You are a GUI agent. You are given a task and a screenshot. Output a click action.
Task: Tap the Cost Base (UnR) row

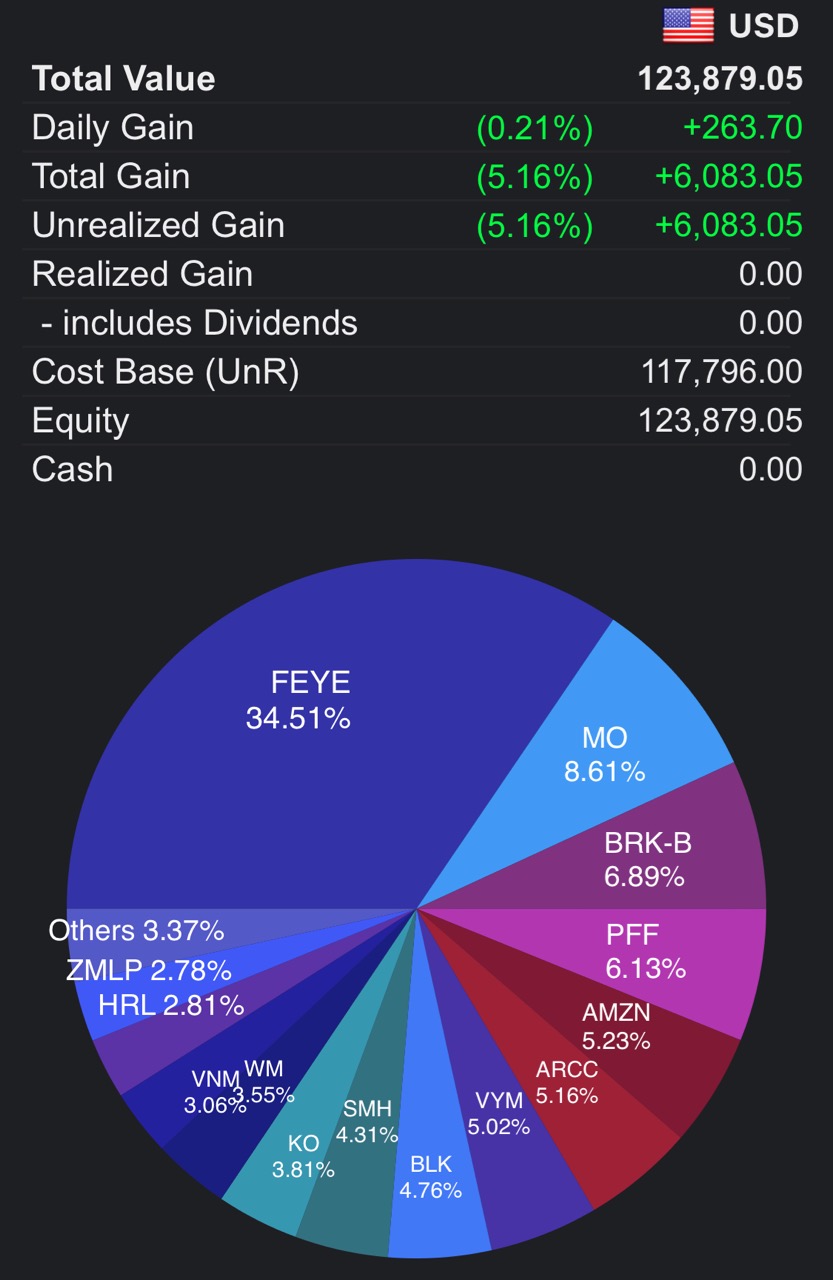(416, 372)
